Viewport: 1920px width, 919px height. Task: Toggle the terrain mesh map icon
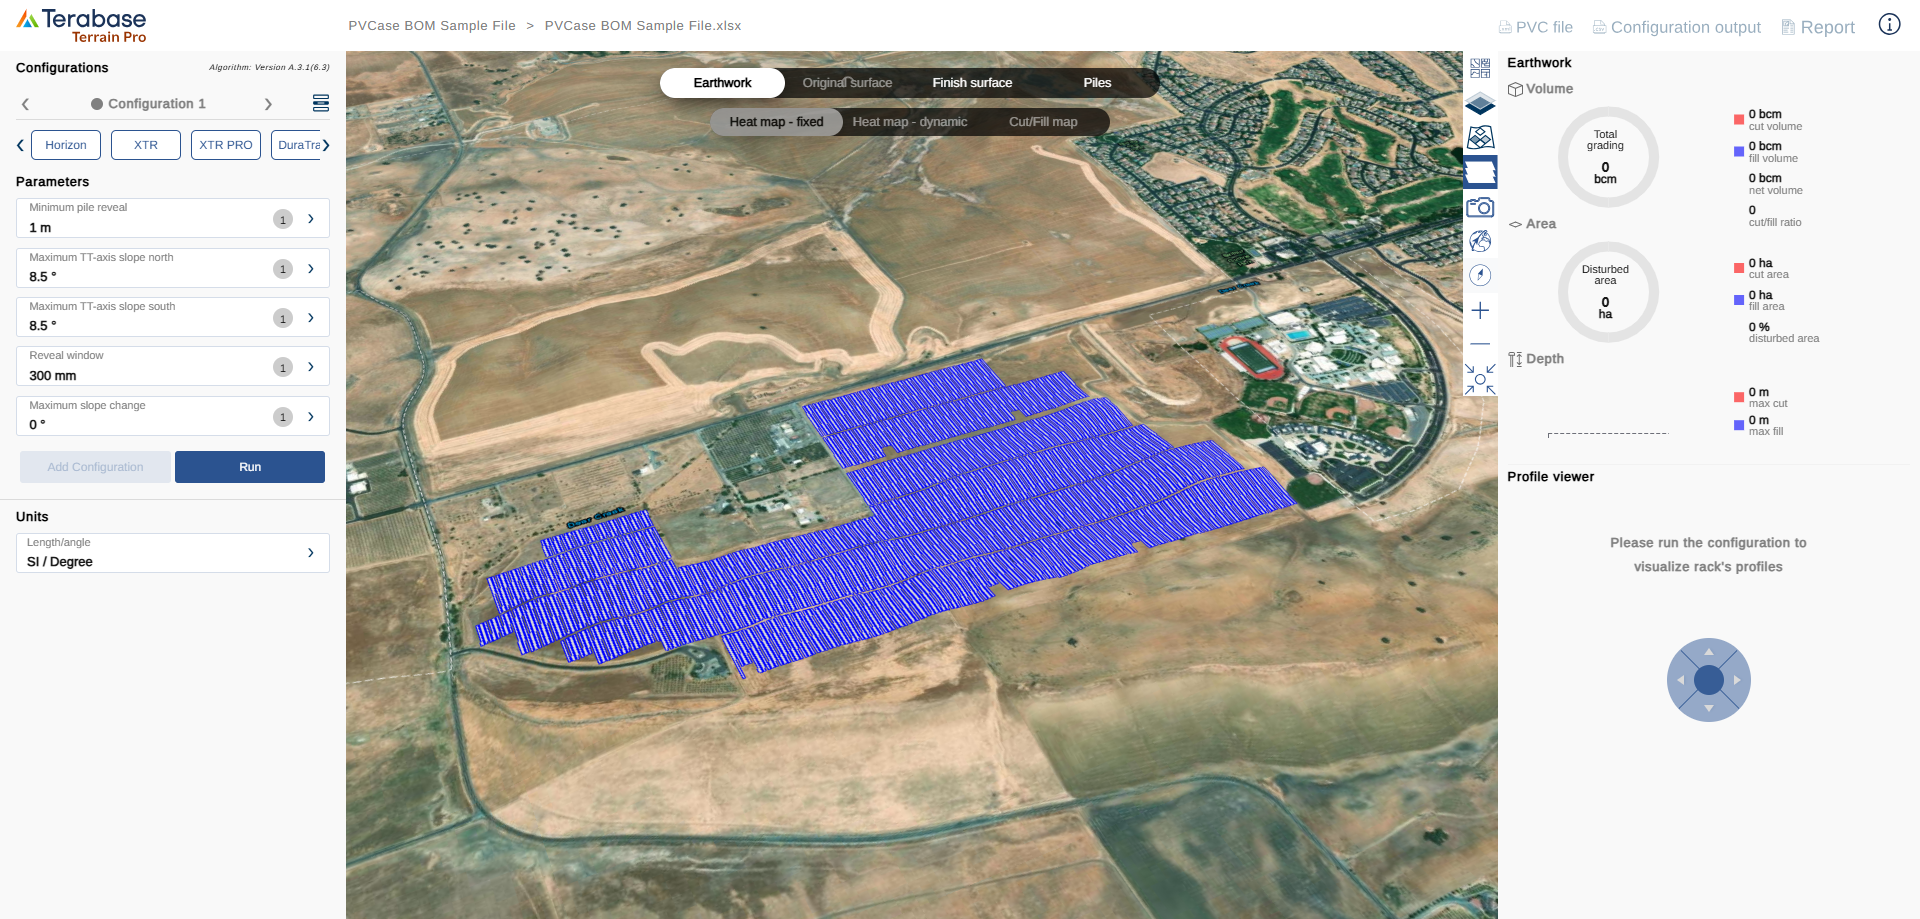coord(1480,137)
